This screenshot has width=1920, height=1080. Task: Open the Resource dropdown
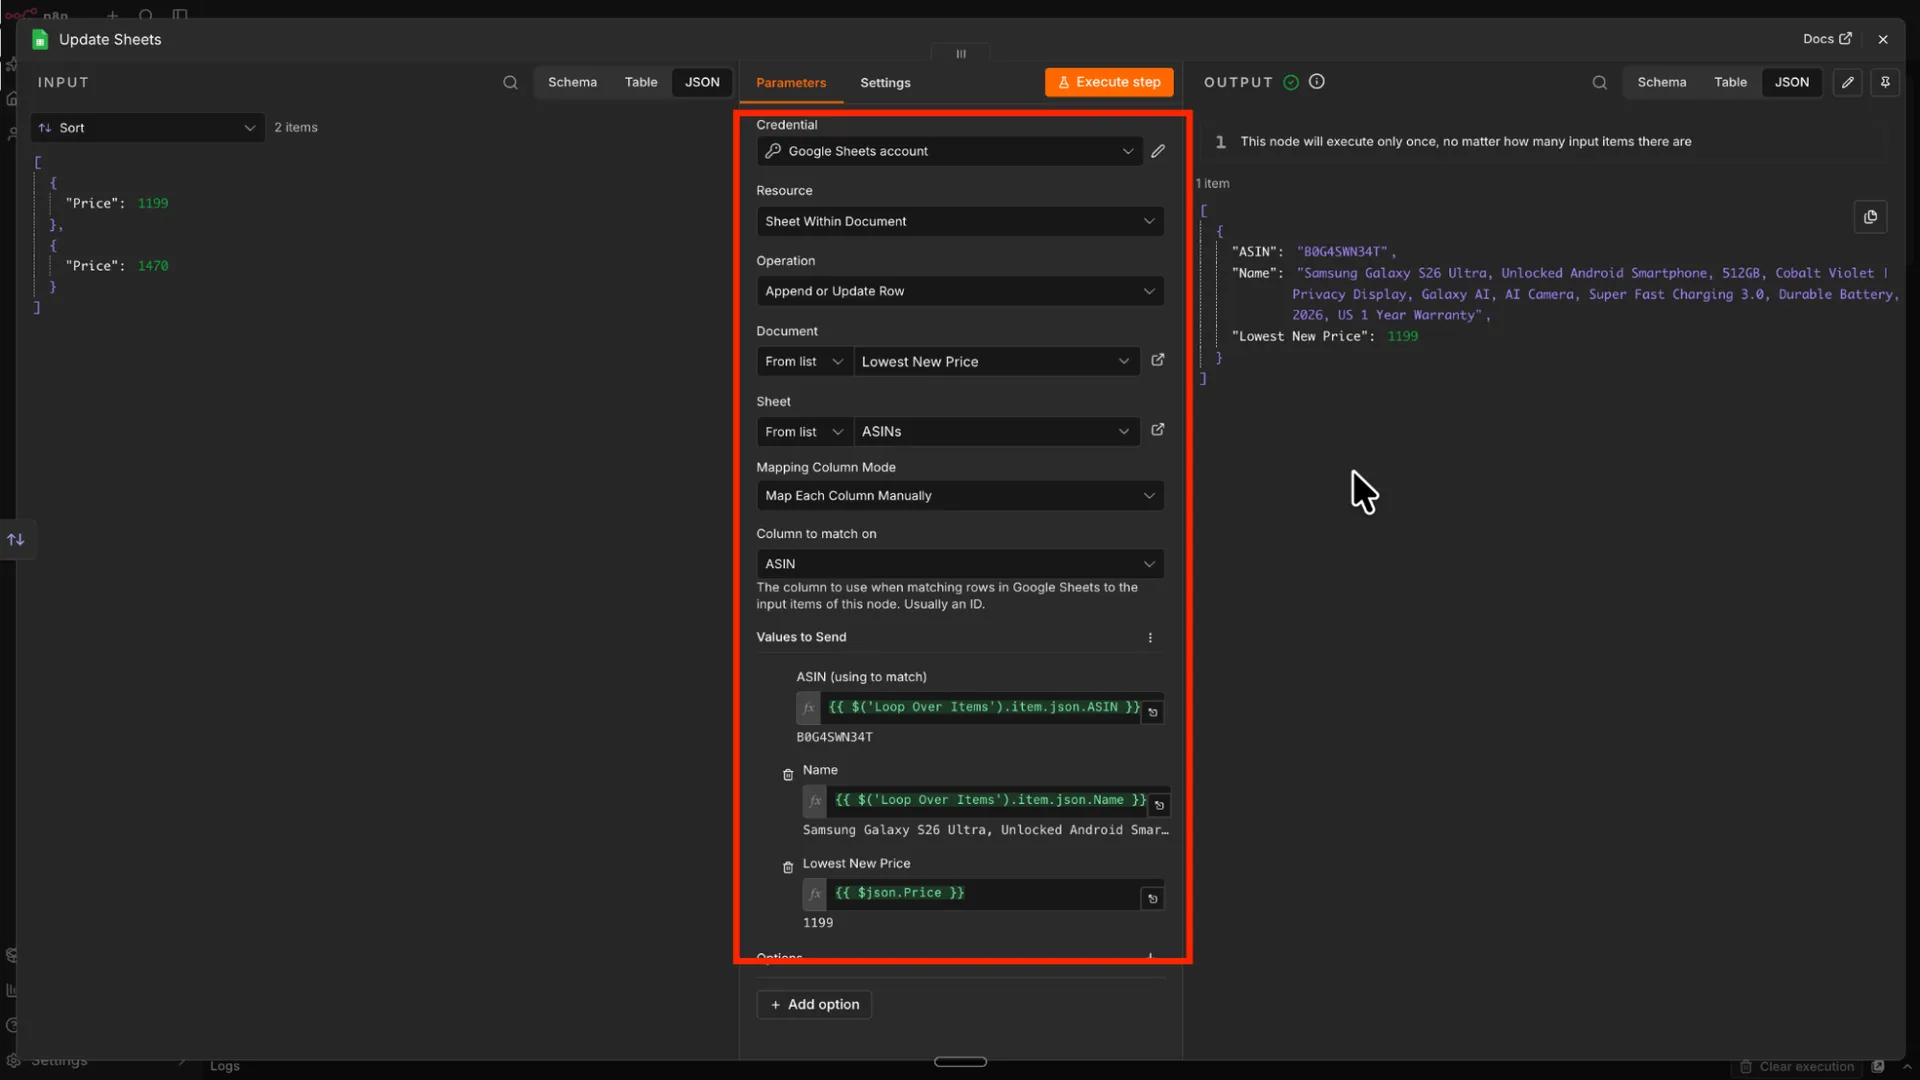coord(960,221)
